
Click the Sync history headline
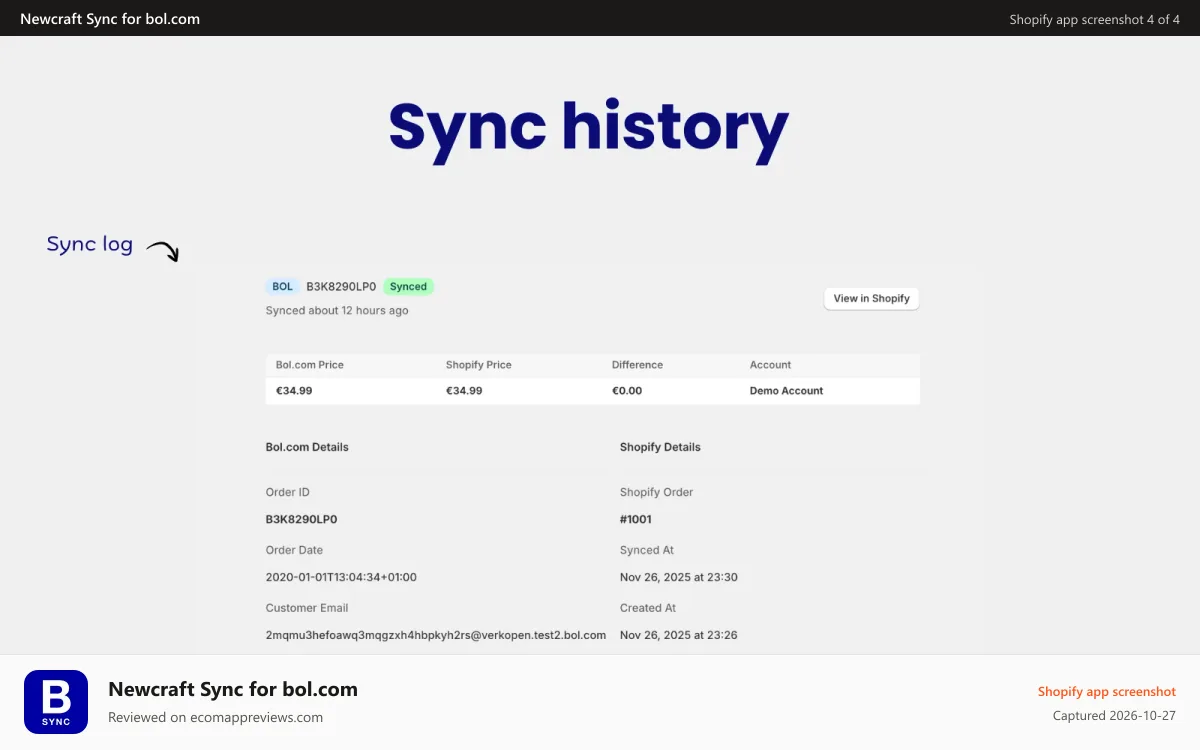(x=589, y=130)
